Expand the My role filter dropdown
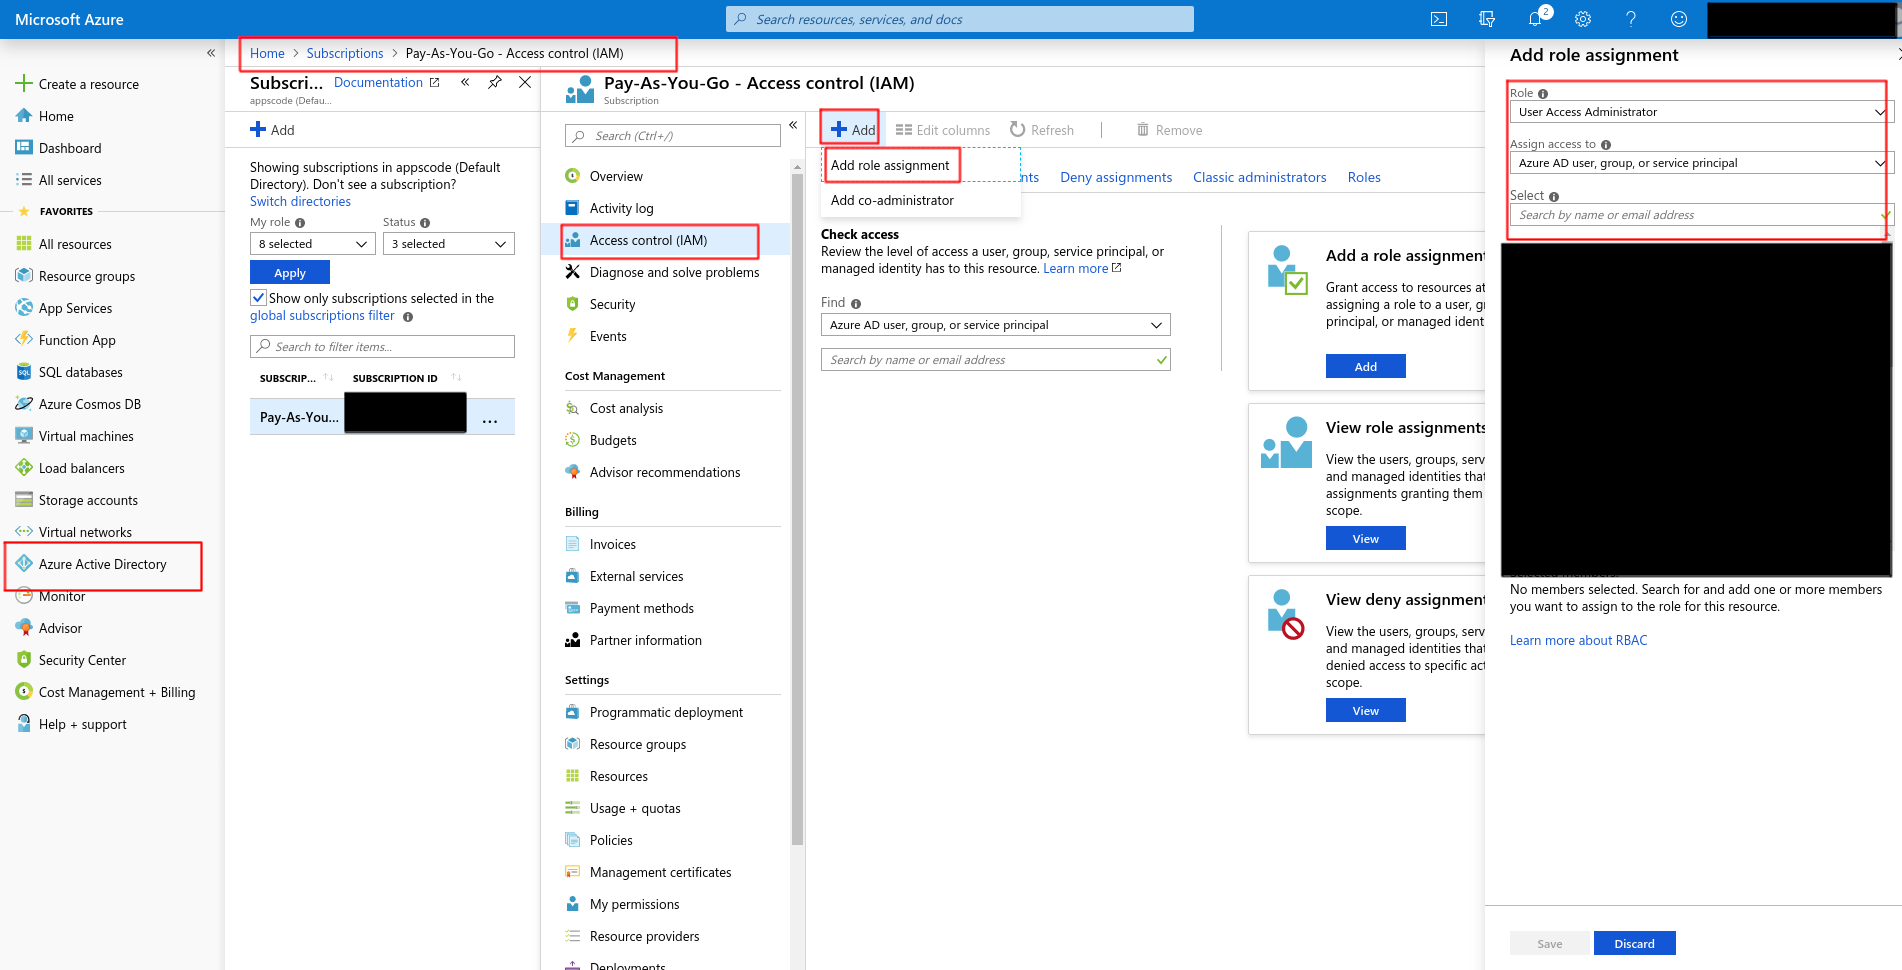This screenshot has width=1902, height=970. click(312, 244)
